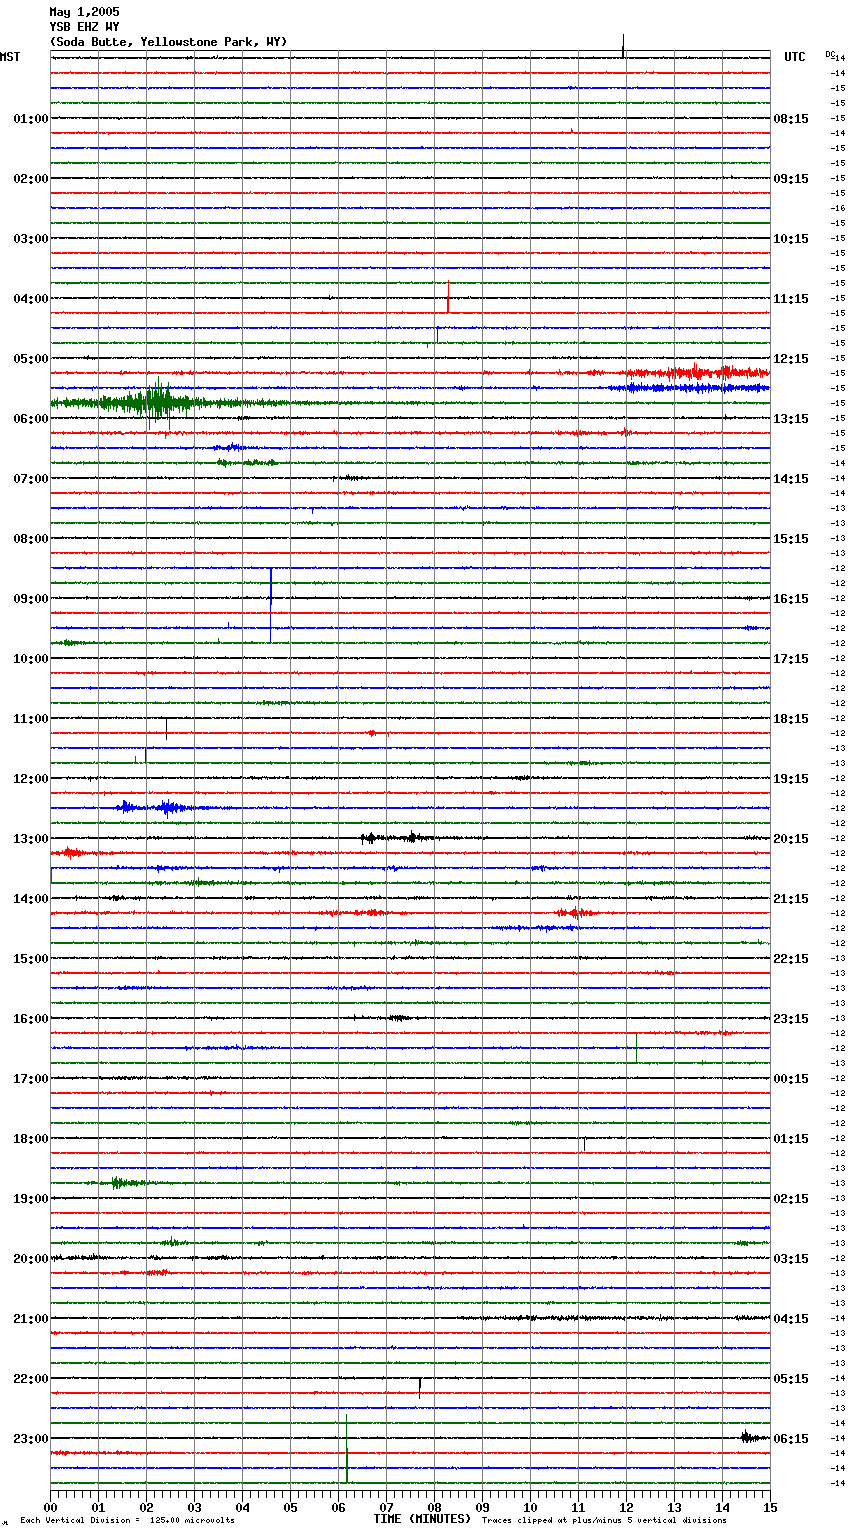
Task: Click the station code "YSB EHZ WY"
Action: click(x=84, y=27)
